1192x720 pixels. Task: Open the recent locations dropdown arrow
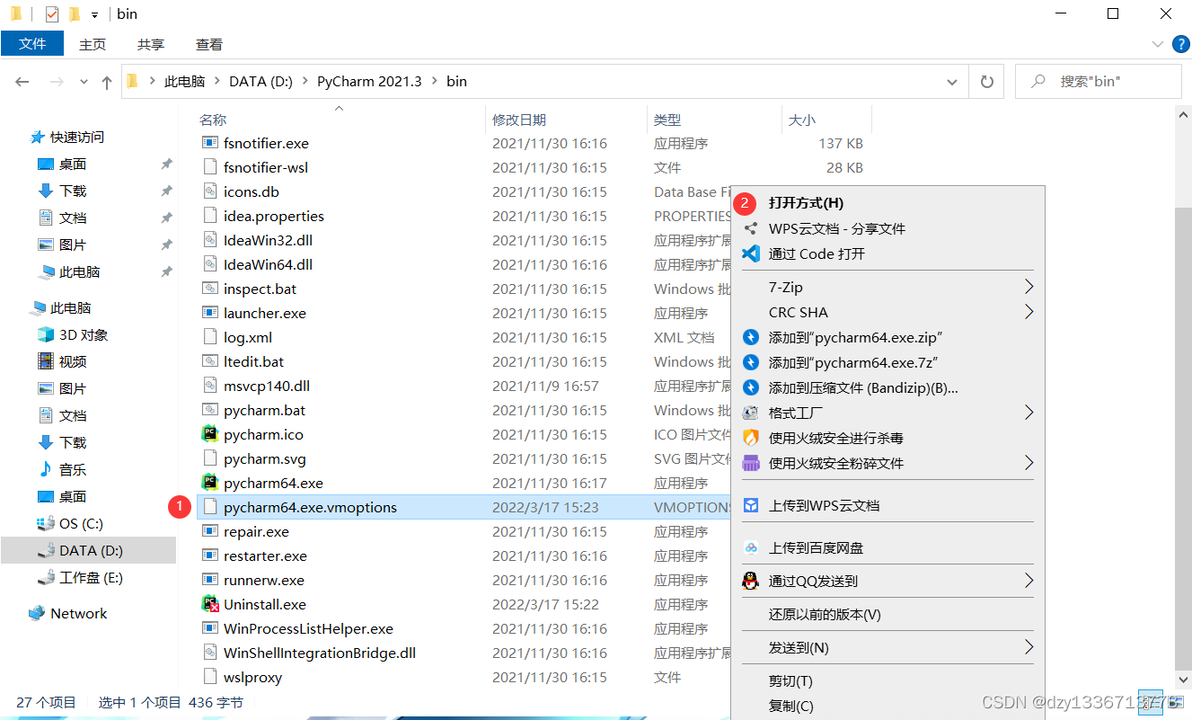(84, 82)
